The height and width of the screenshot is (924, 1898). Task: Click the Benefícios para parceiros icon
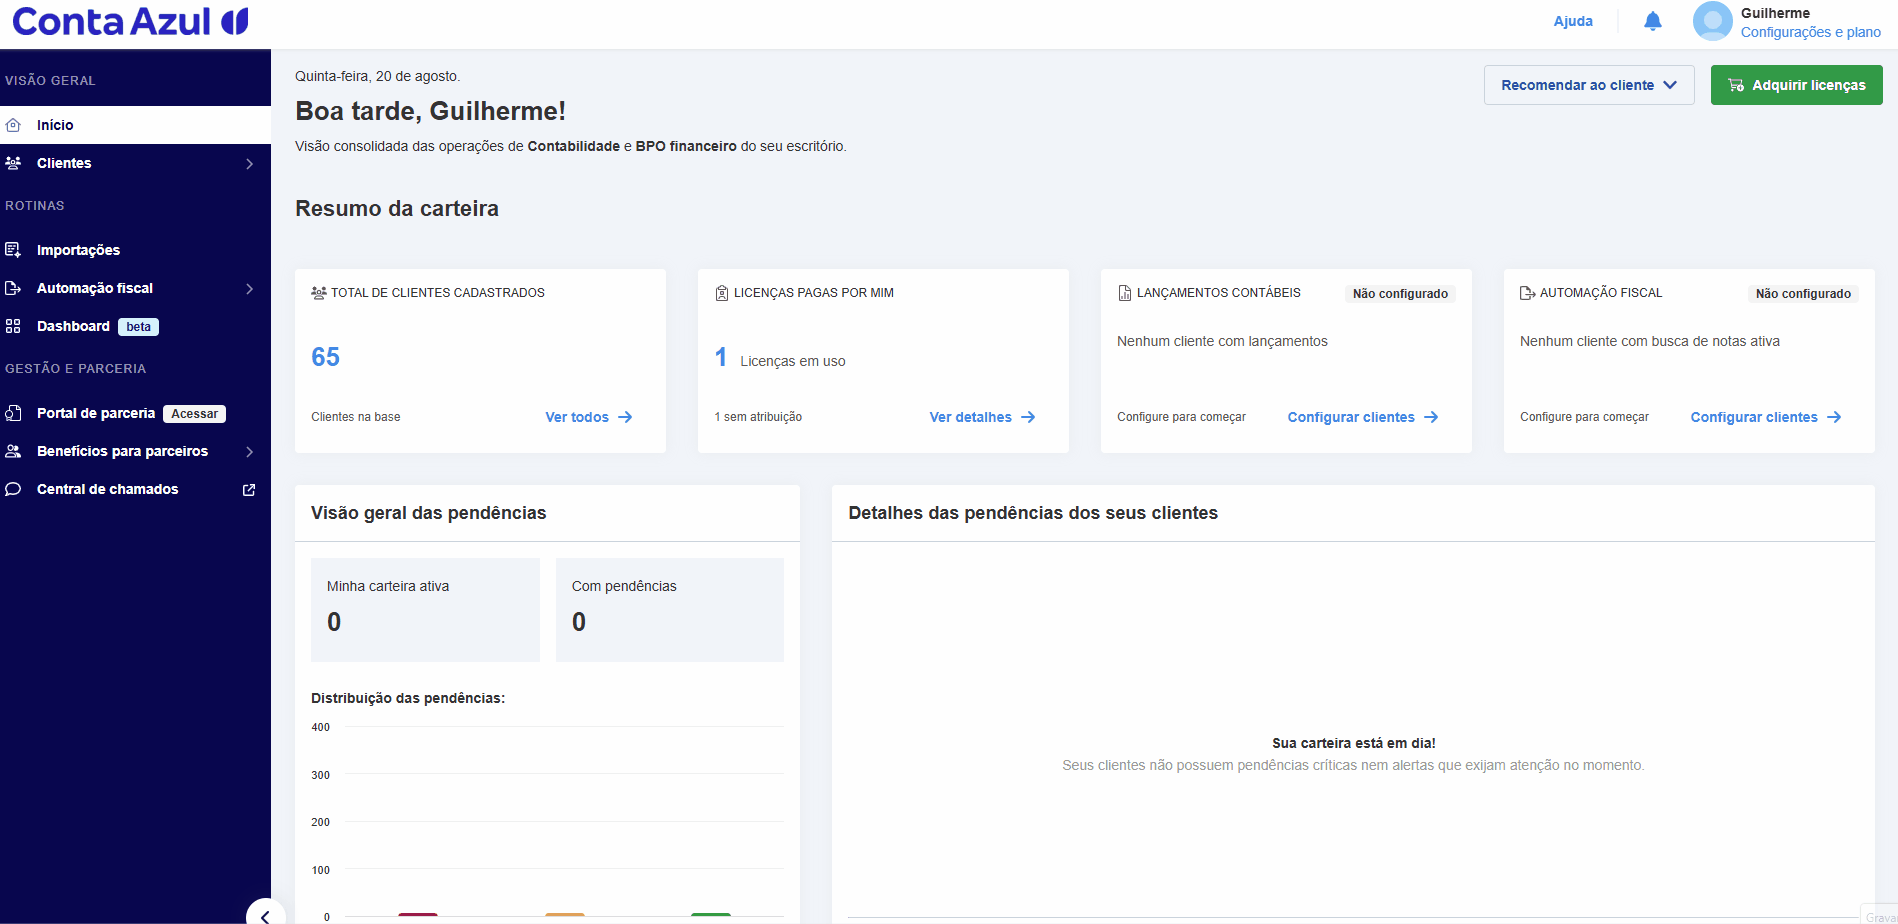[13, 451]
